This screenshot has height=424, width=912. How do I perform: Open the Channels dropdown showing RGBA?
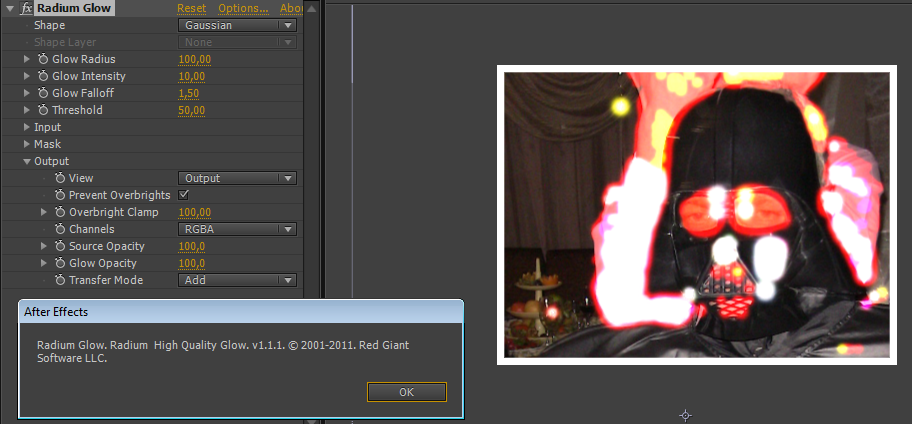click(237, 229)
